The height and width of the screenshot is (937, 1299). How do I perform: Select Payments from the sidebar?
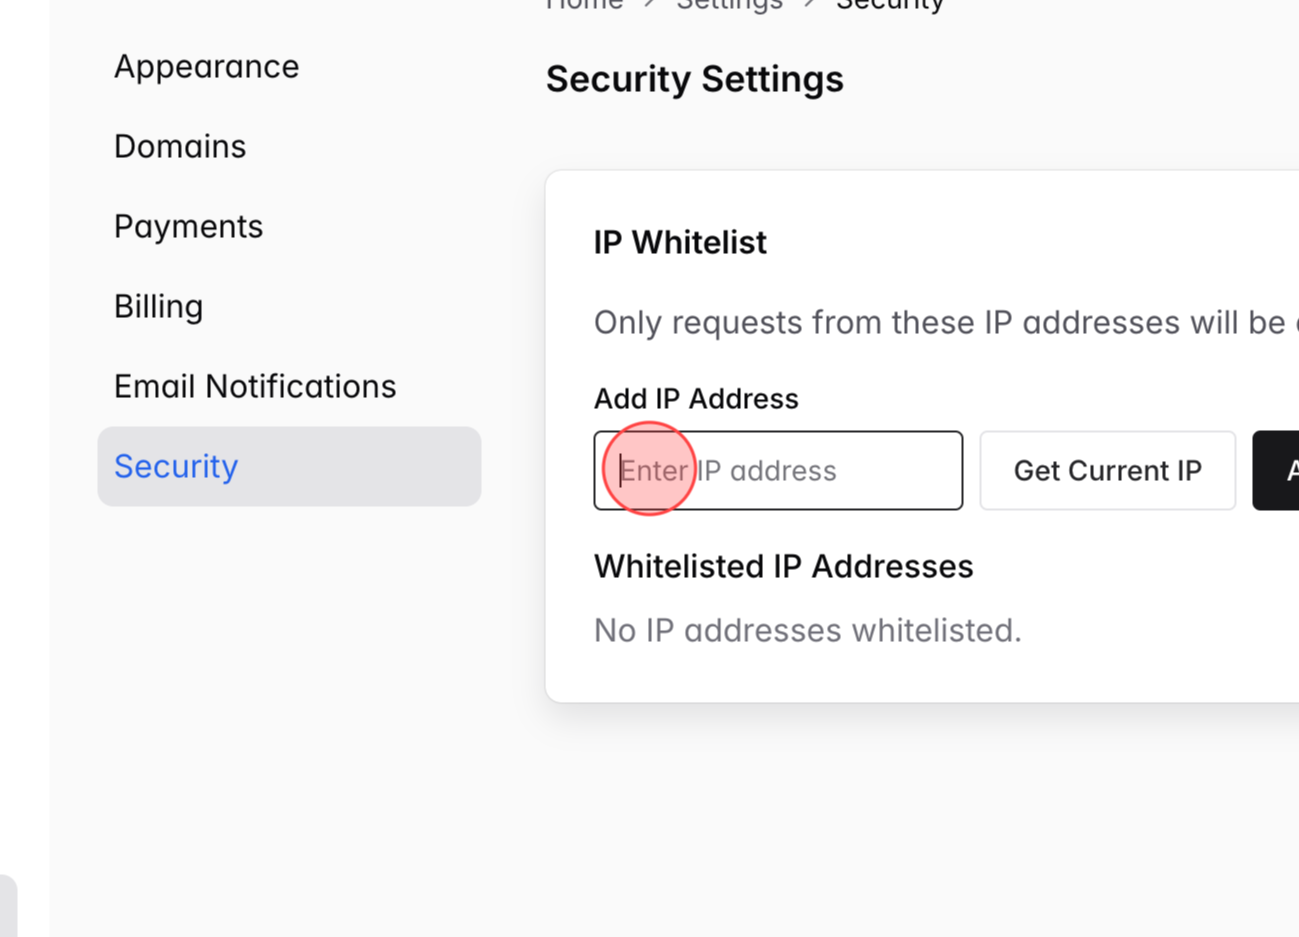point(188,226)
